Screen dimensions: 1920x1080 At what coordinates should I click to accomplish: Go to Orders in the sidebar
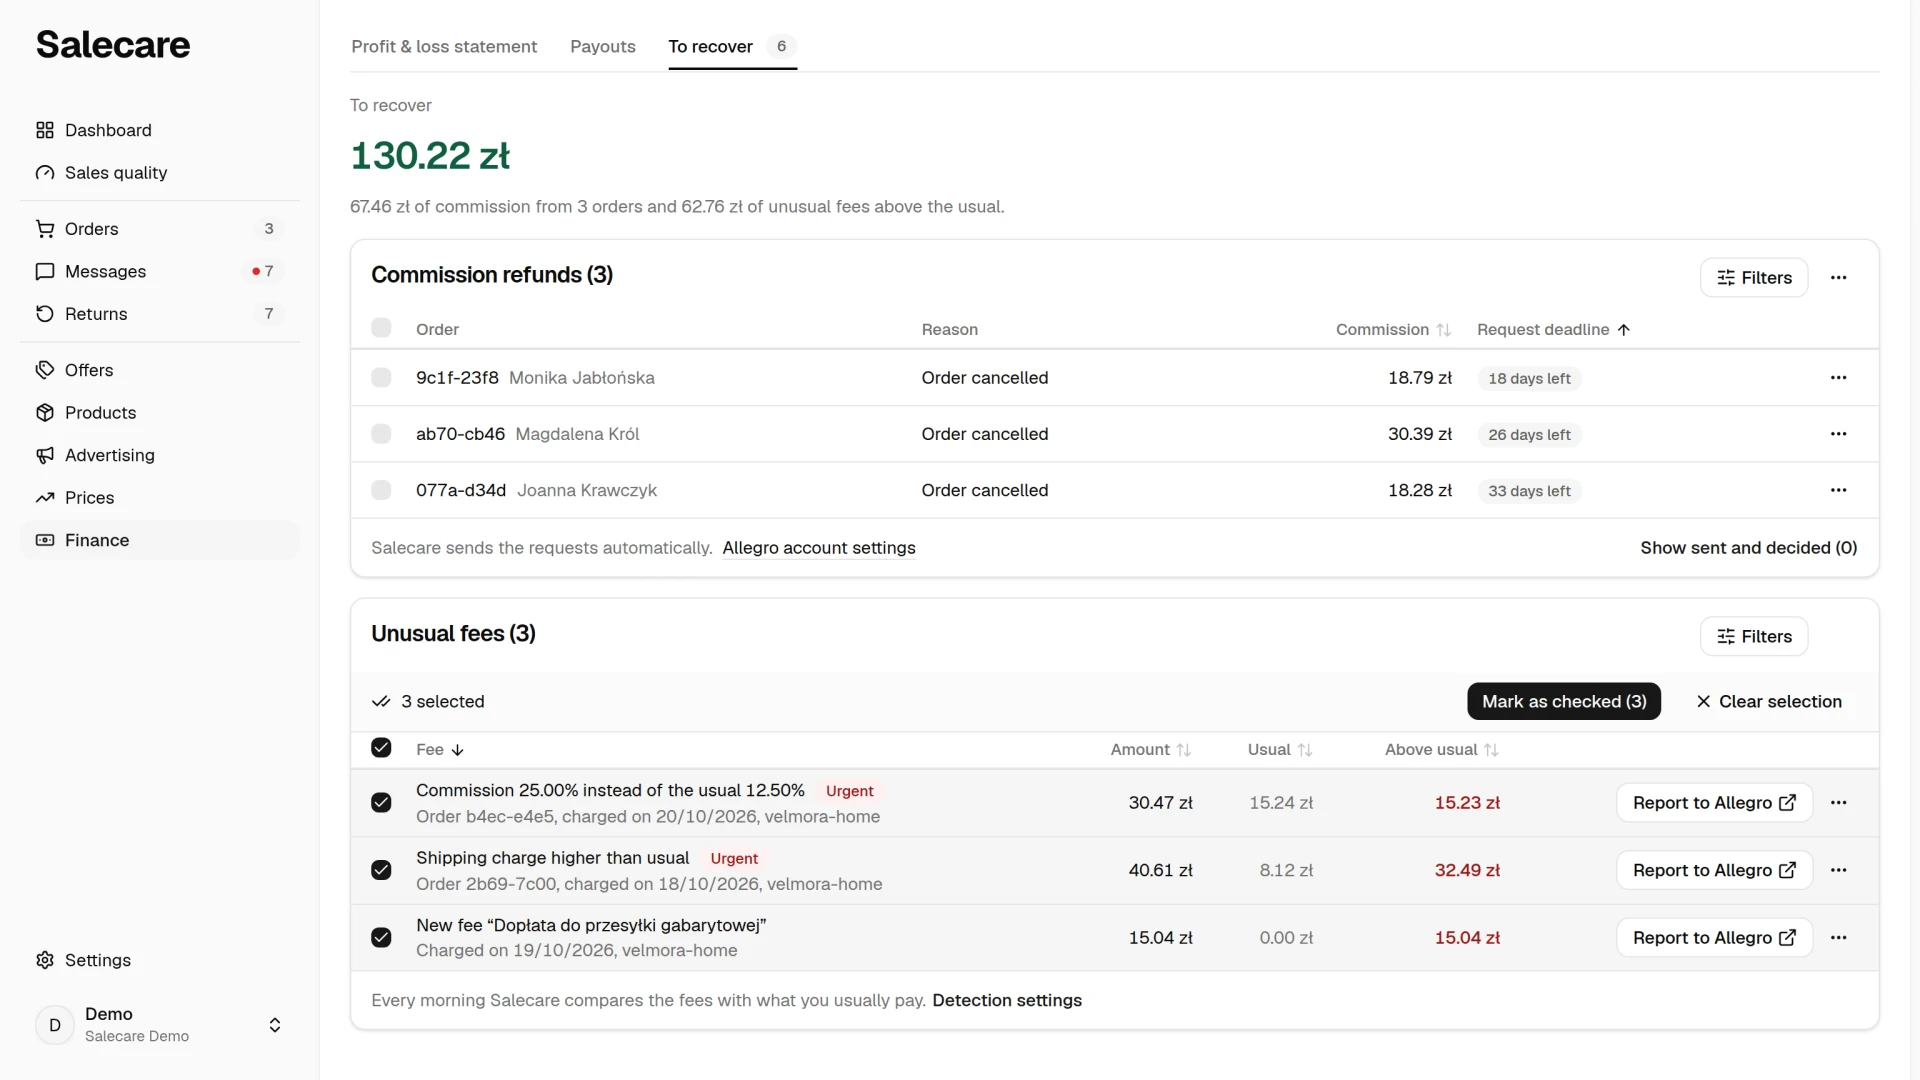[160, 229]
